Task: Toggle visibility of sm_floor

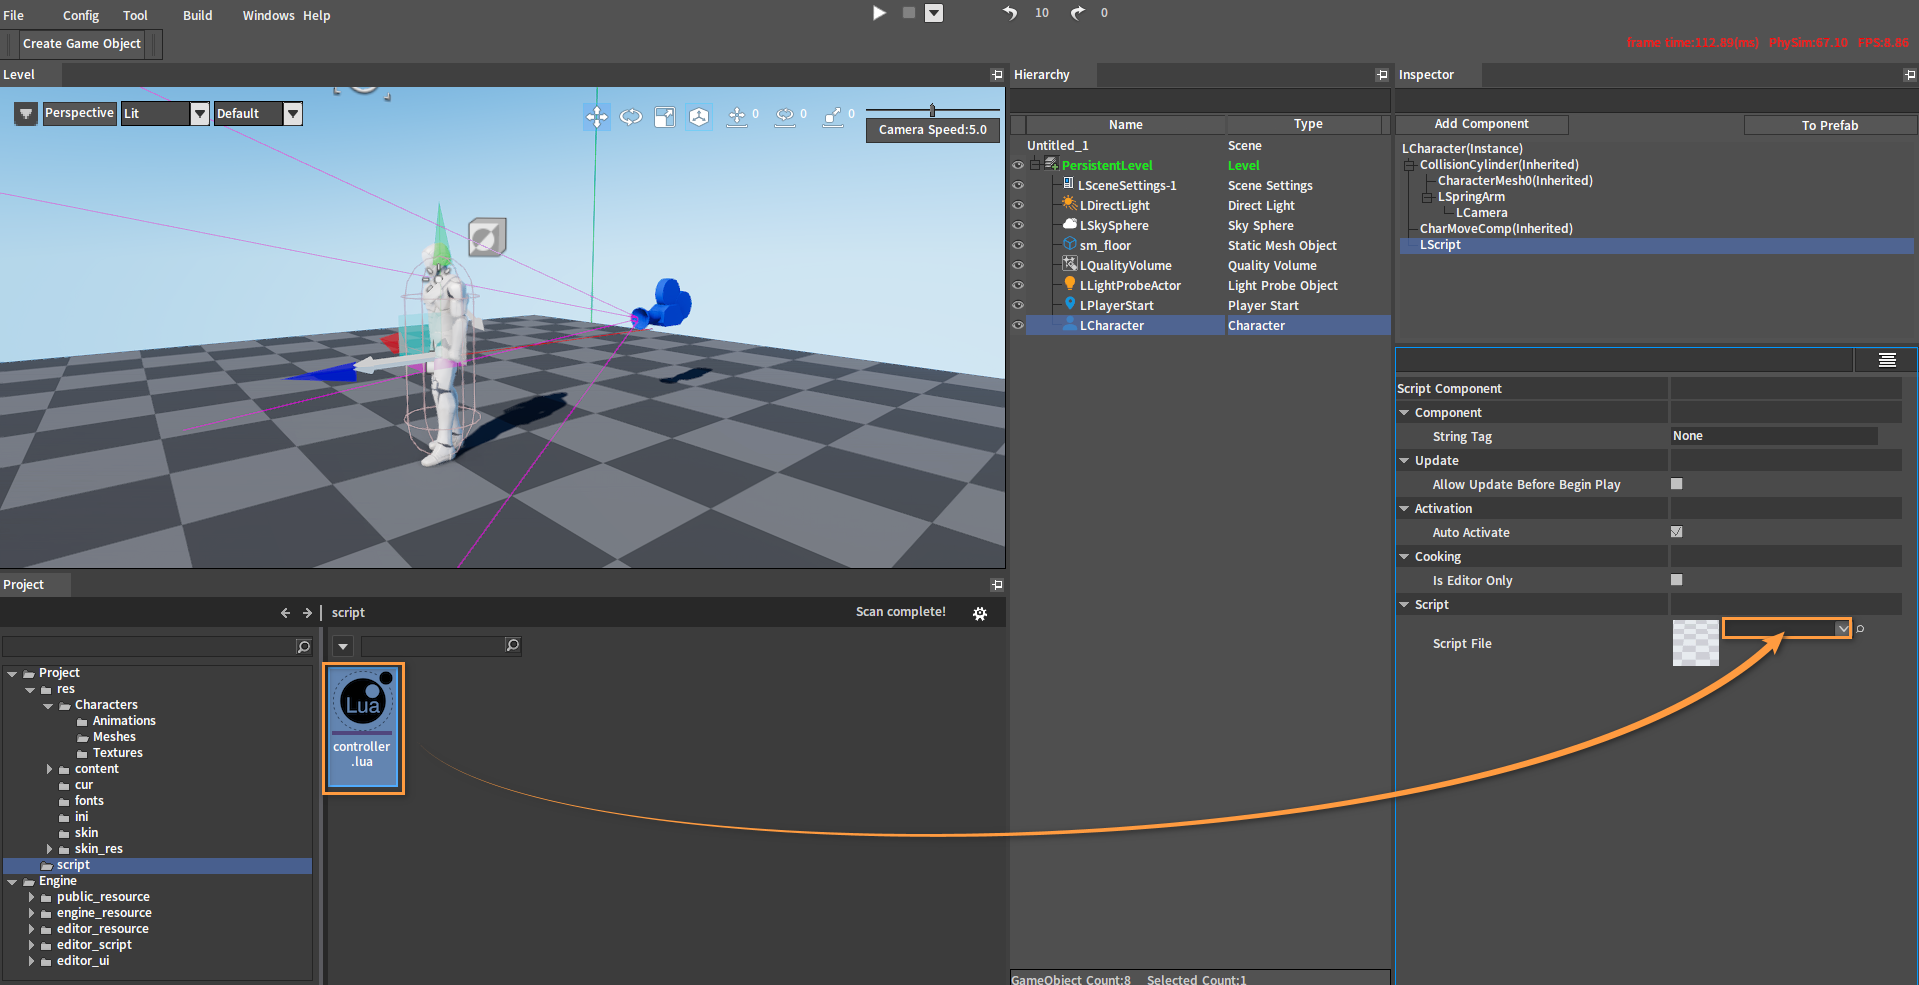Action: tap(1018, 245)
